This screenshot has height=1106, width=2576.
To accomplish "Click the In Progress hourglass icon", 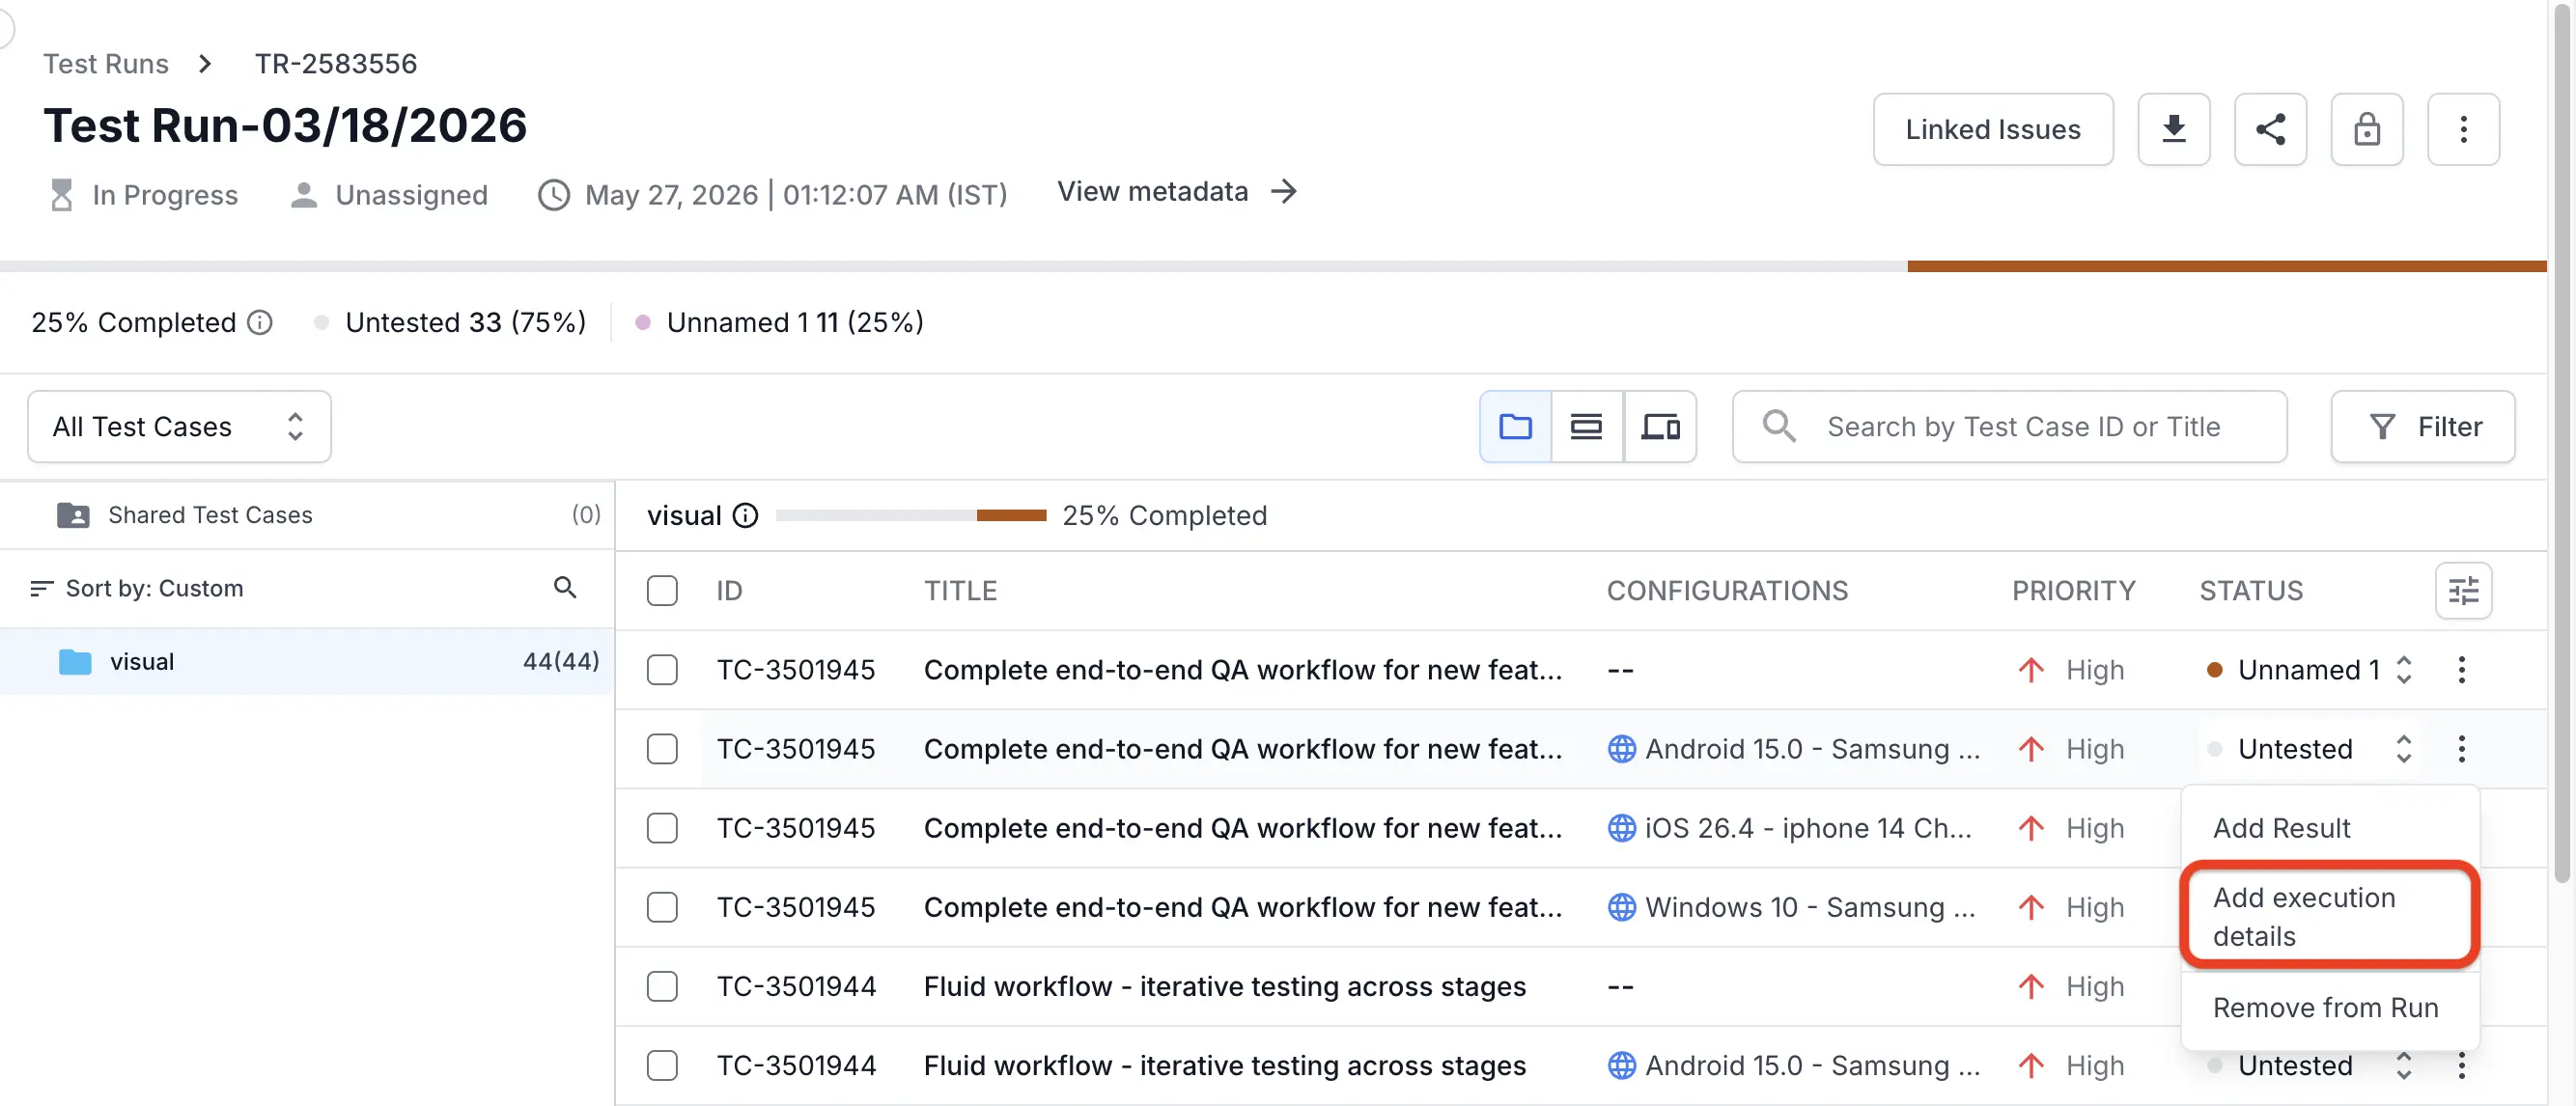I will pos(62,194).
